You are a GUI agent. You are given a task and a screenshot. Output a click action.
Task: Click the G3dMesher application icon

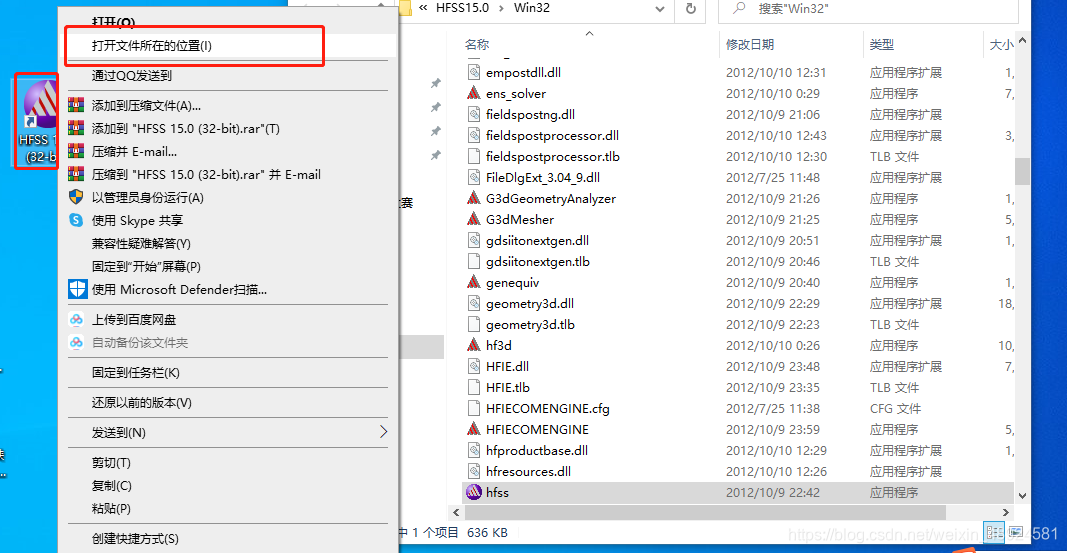(x=474, y=219)
